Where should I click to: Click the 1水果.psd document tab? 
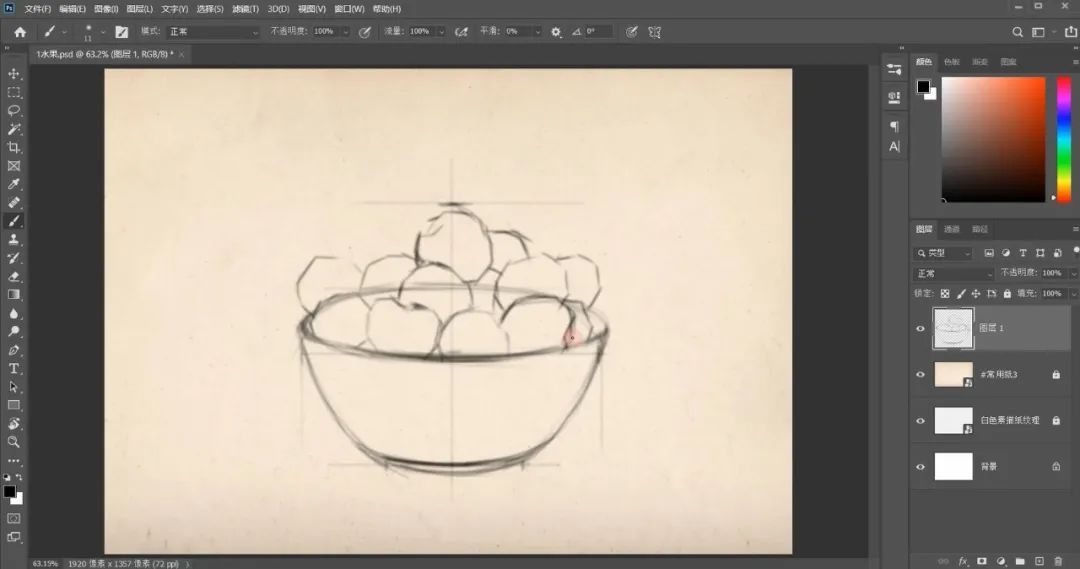pos(105,54)
